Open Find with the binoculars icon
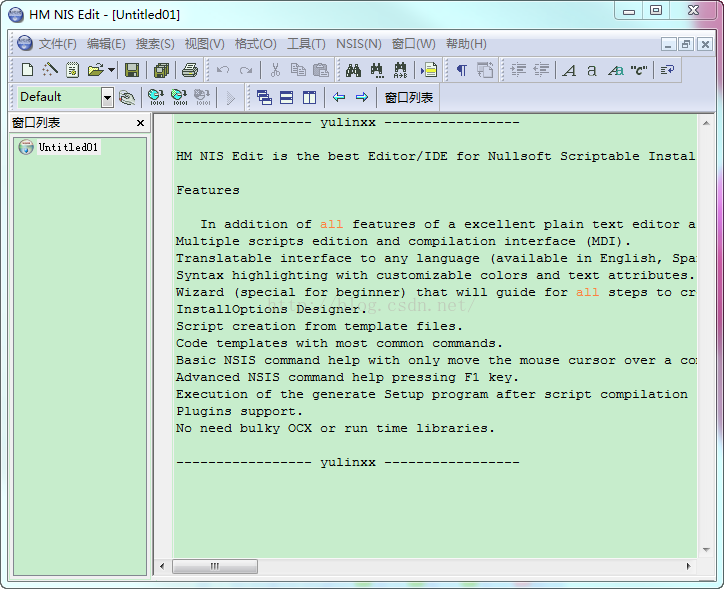This screenshot has width=724, height=589. (353, 70)
